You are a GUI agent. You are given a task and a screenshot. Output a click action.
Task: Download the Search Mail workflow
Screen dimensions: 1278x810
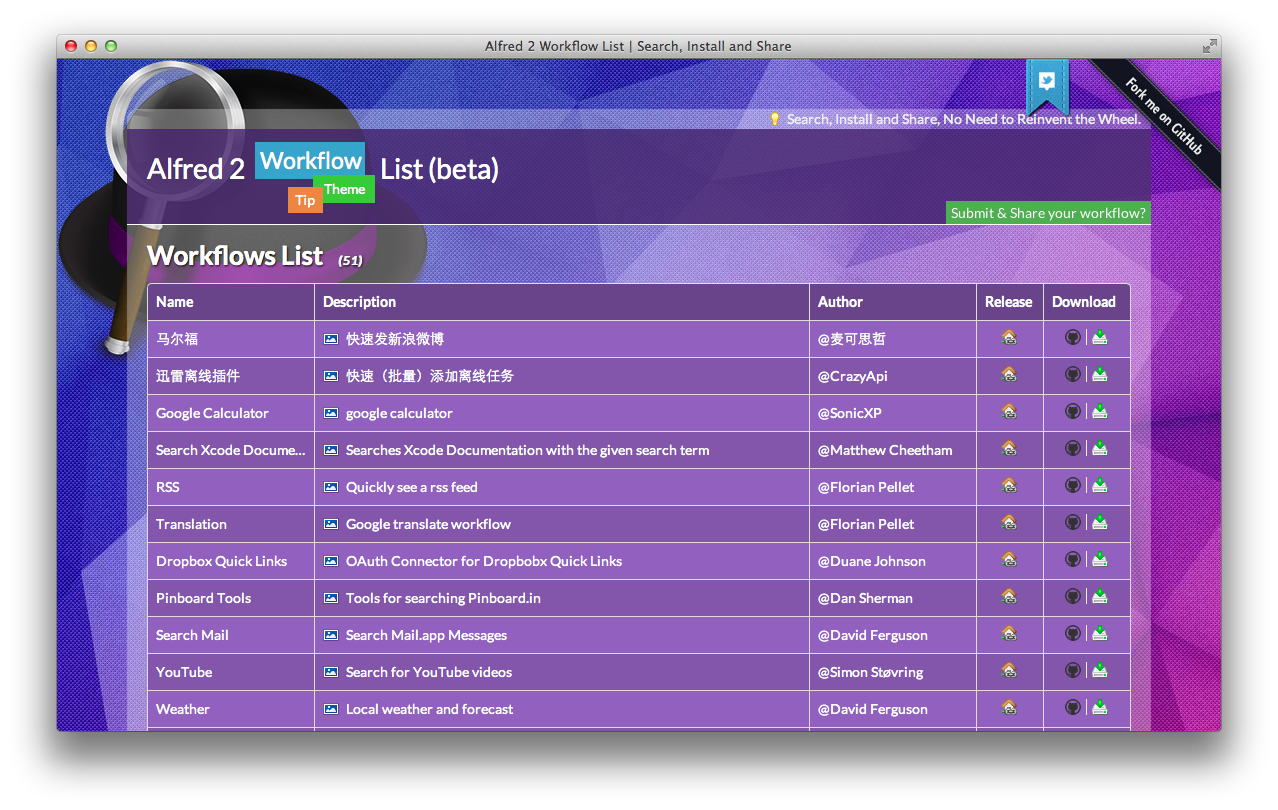click(x=1099, y=633)
